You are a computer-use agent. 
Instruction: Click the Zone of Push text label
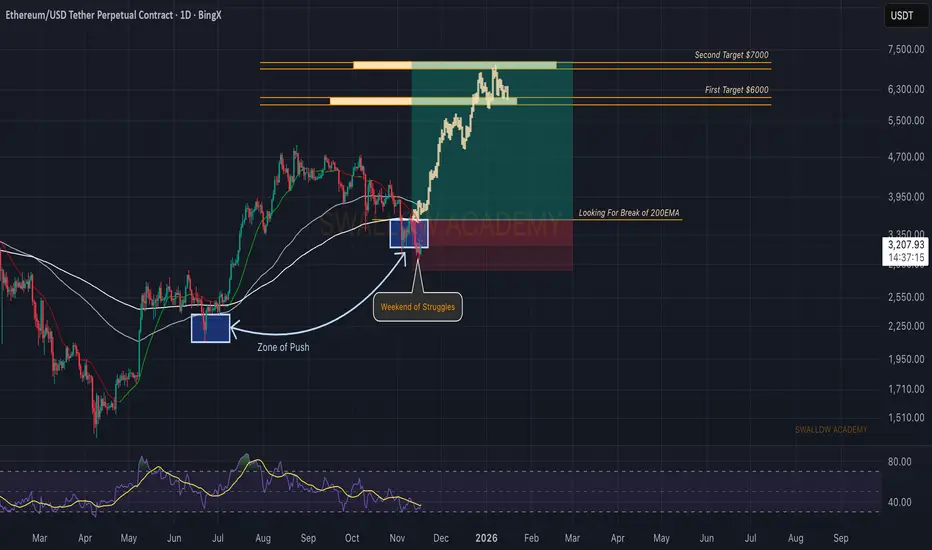click(283, 347)
